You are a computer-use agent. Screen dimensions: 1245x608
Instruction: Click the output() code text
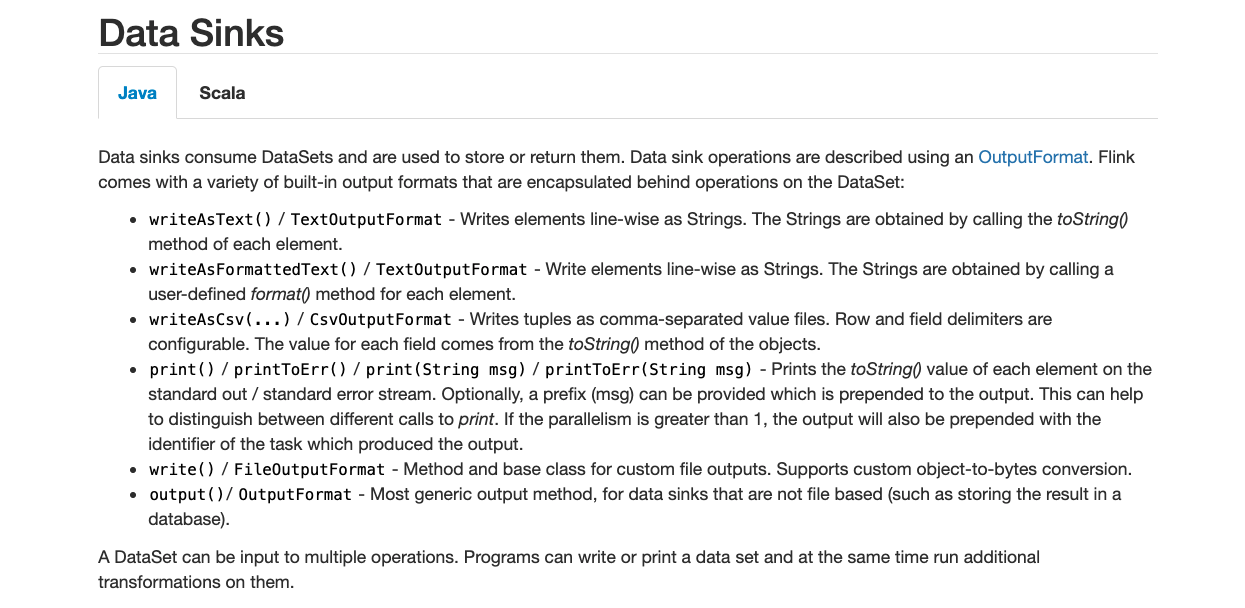coord(187,494)
